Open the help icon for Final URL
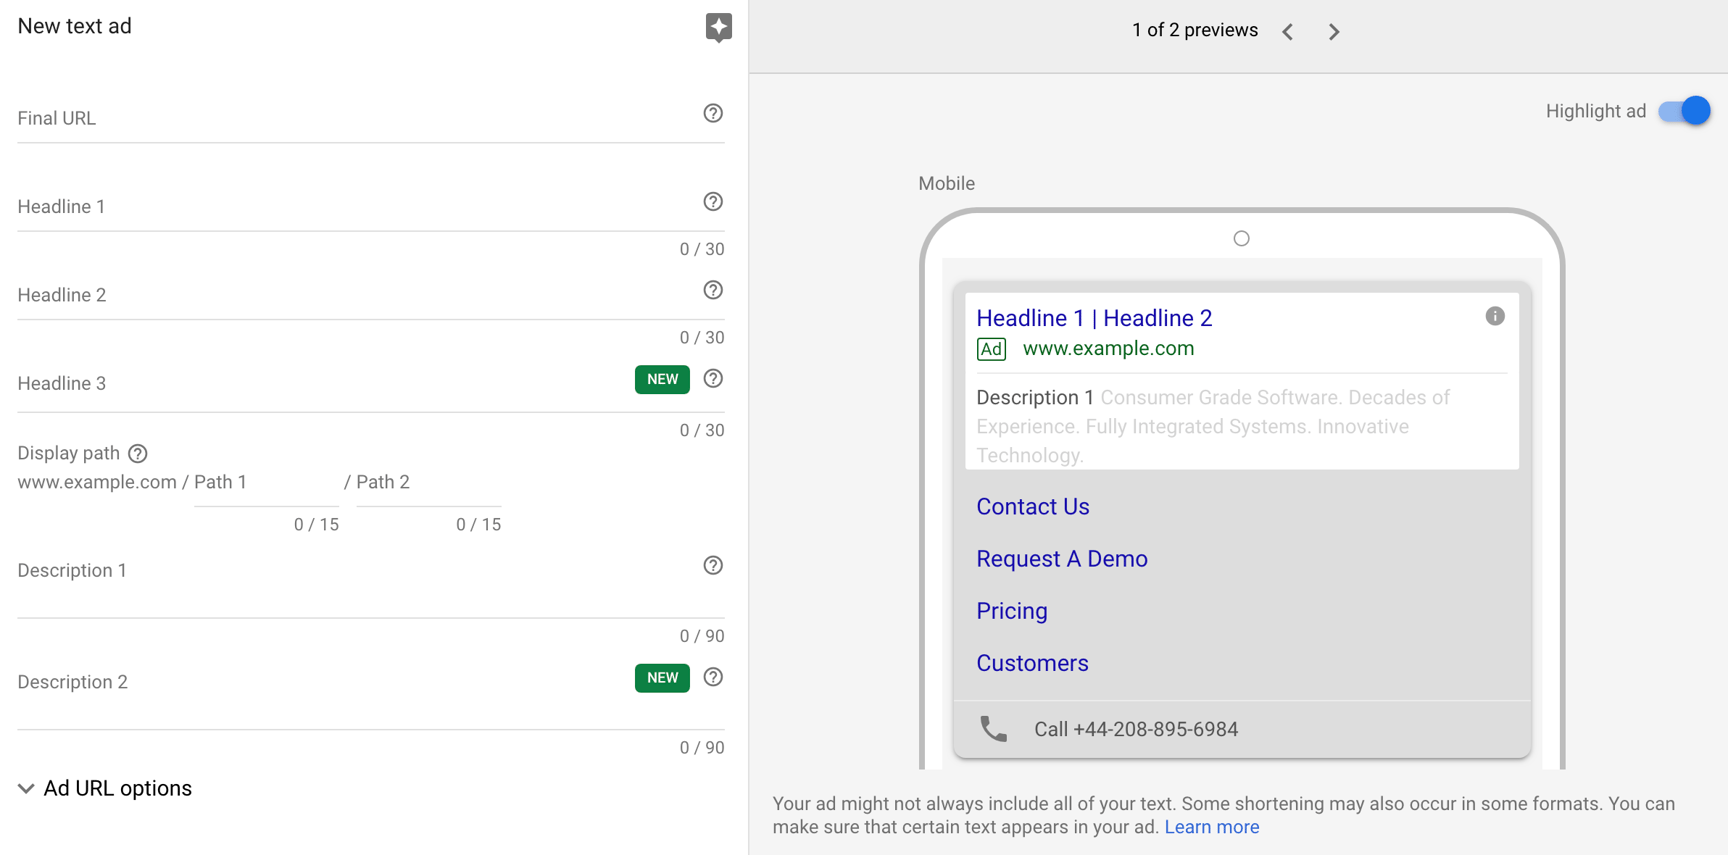The image size is (1728, 855). pos(713,113)
